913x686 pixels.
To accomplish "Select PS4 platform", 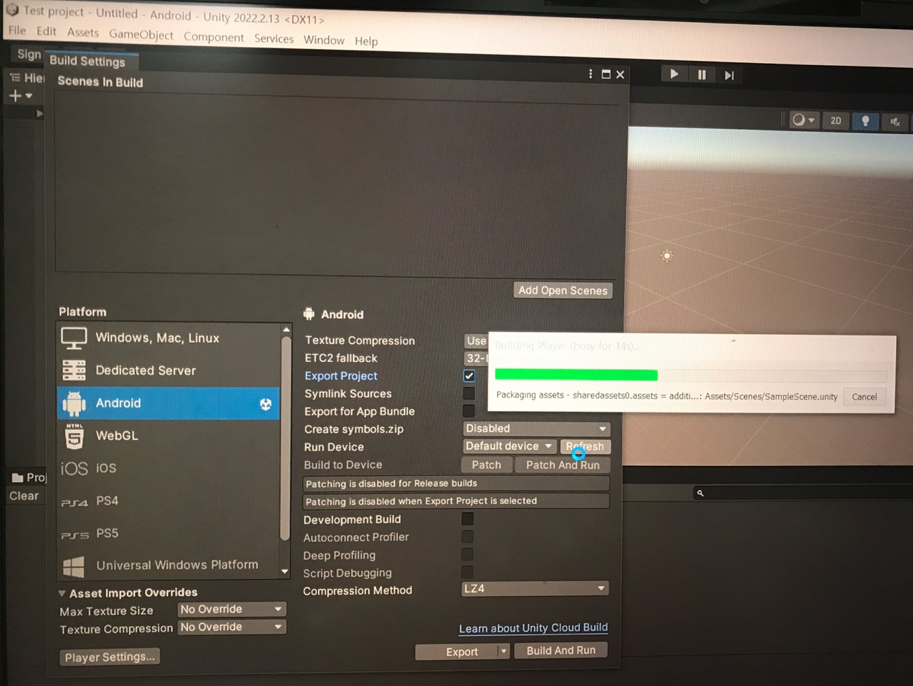I will (x=169, y=501).
